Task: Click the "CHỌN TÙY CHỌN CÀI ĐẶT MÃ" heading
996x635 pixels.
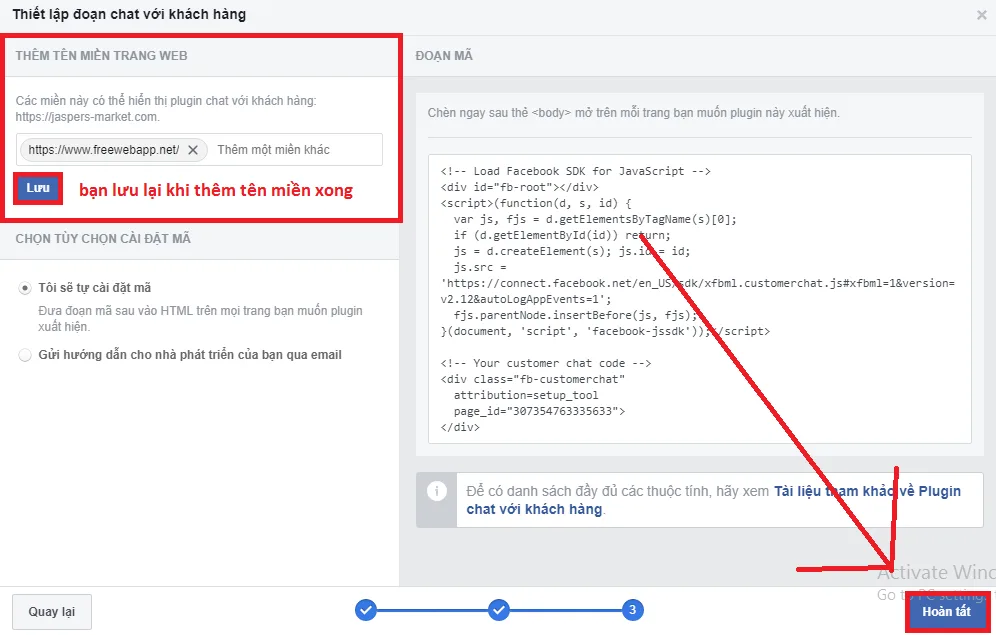Action: 103,239
